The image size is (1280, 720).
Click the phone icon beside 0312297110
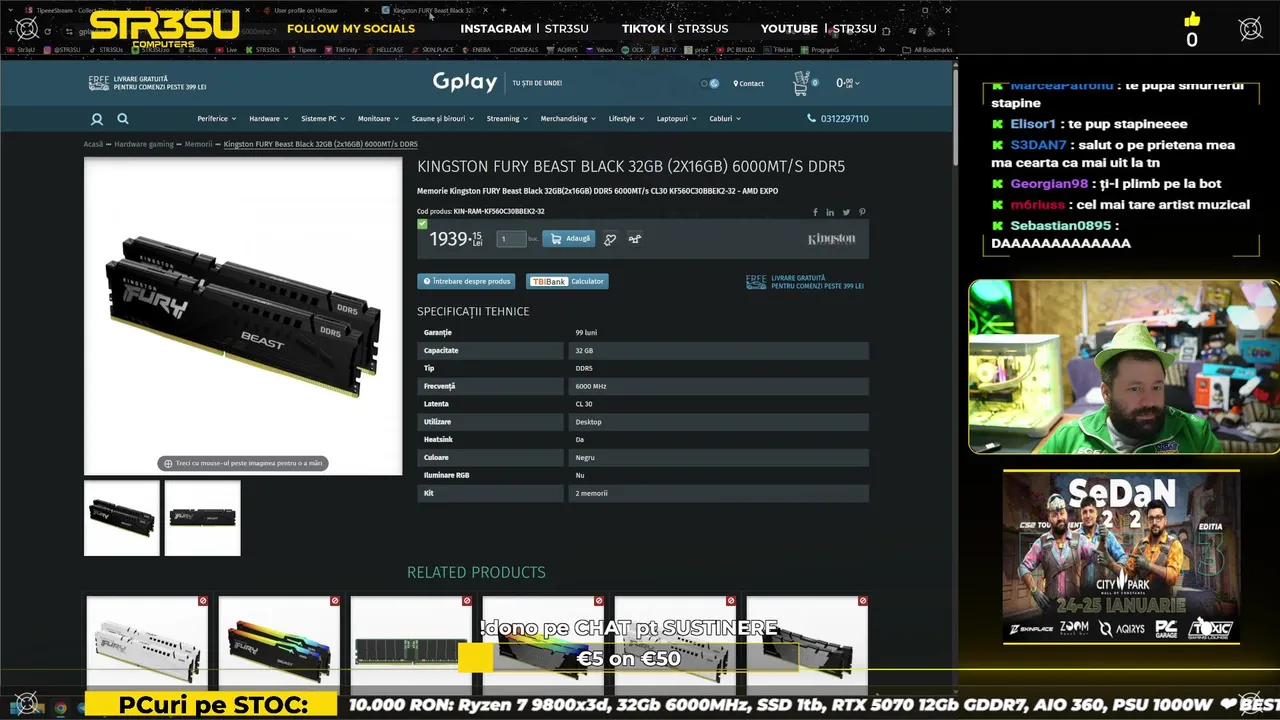pyautogui.click(x=811, y=118)
